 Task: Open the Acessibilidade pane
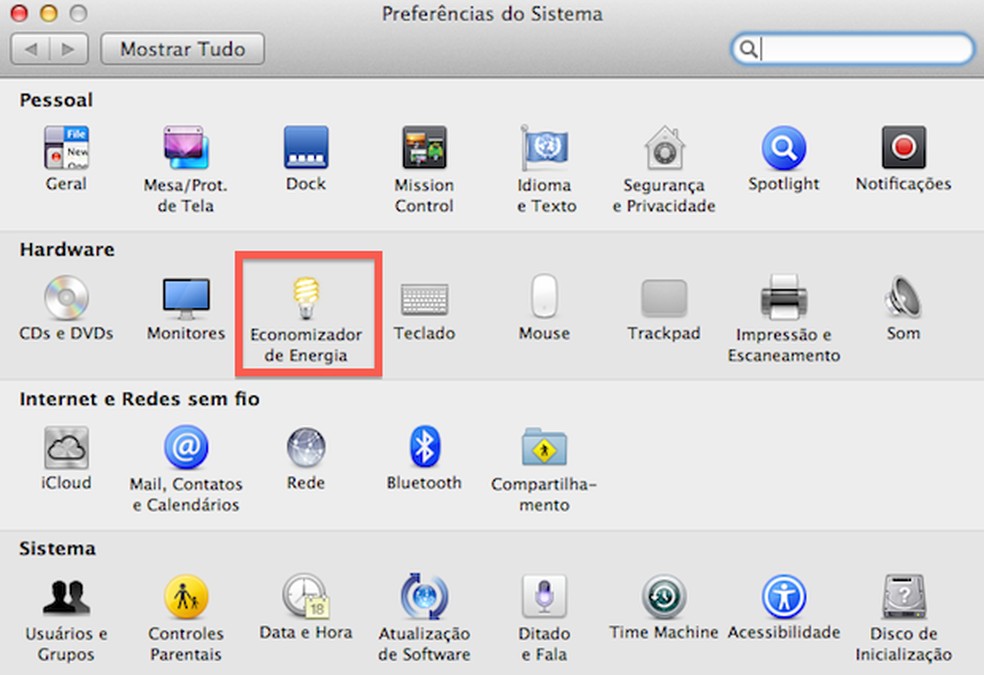[783, 595]
